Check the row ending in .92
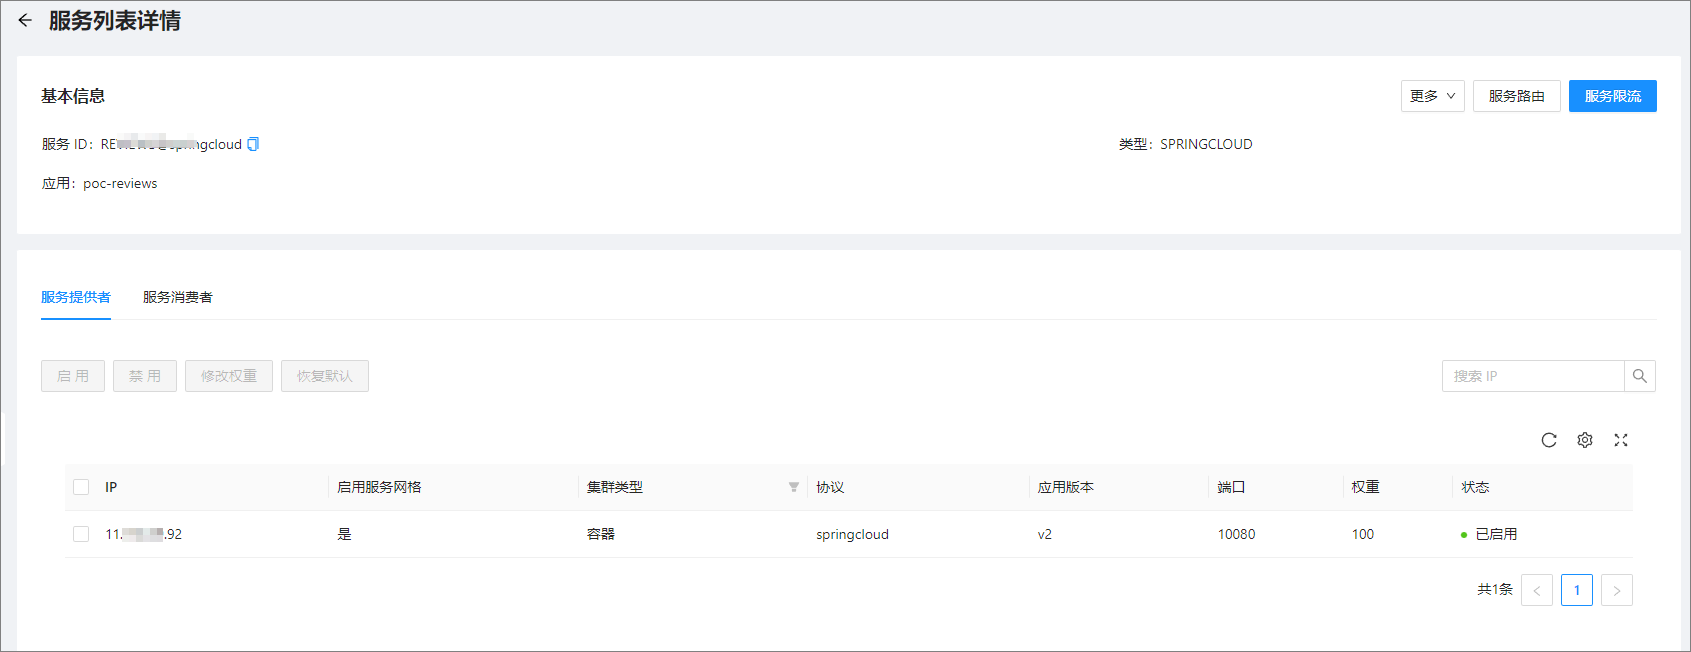This screenshot has width=1691, height=652. coord(81,534)
